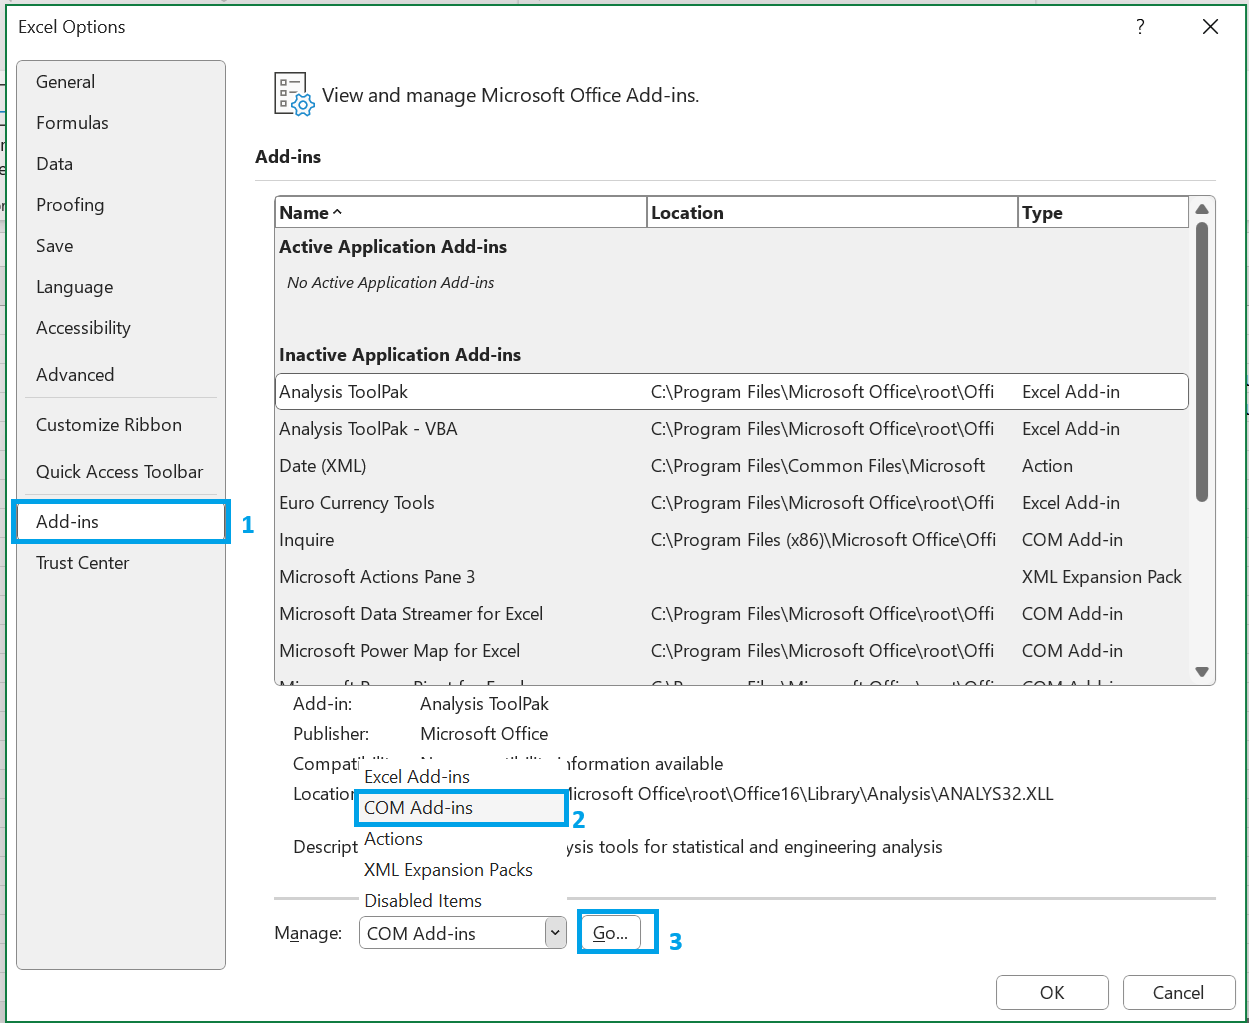Viewport: 1249px width, 1023px height.
Task: Sort add-ins by Name column header
Action: [x=461, y=213]
